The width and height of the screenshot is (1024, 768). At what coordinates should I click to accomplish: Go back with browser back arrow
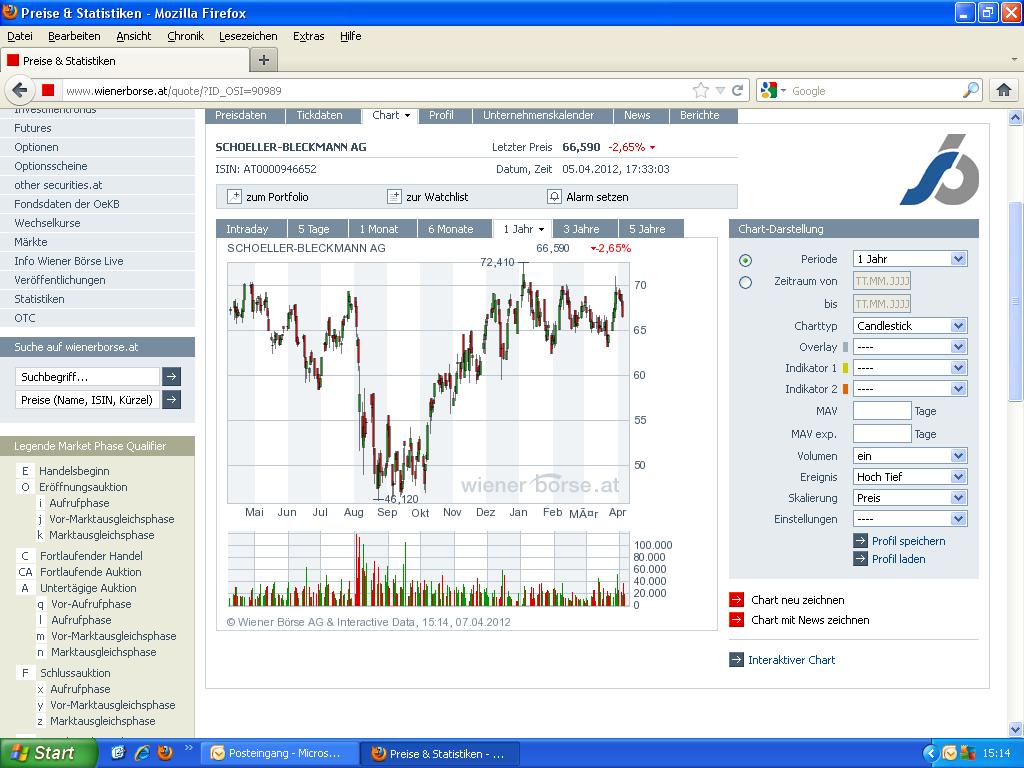(20, 90)
